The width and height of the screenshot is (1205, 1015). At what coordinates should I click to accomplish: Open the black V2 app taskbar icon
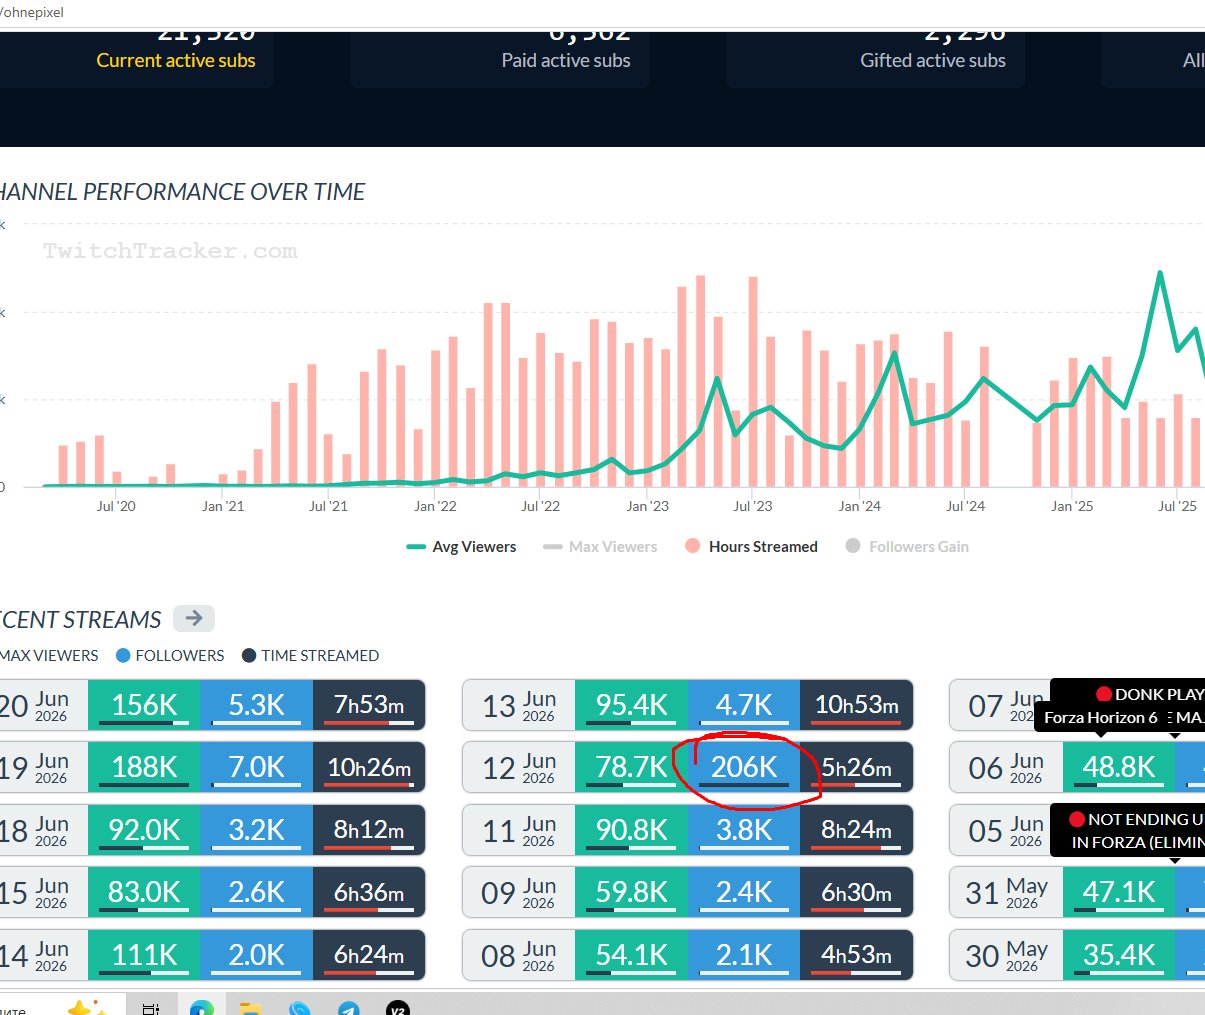397,1008
